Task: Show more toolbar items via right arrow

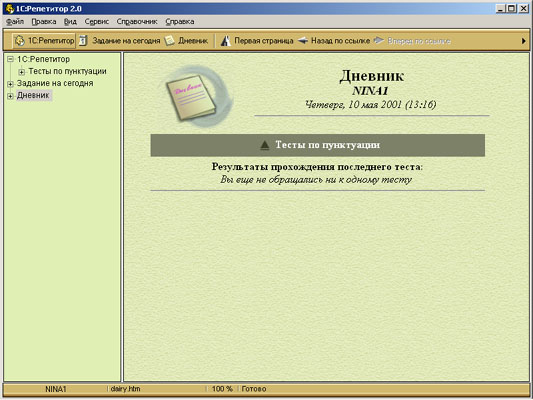Action: pos(524,41)
